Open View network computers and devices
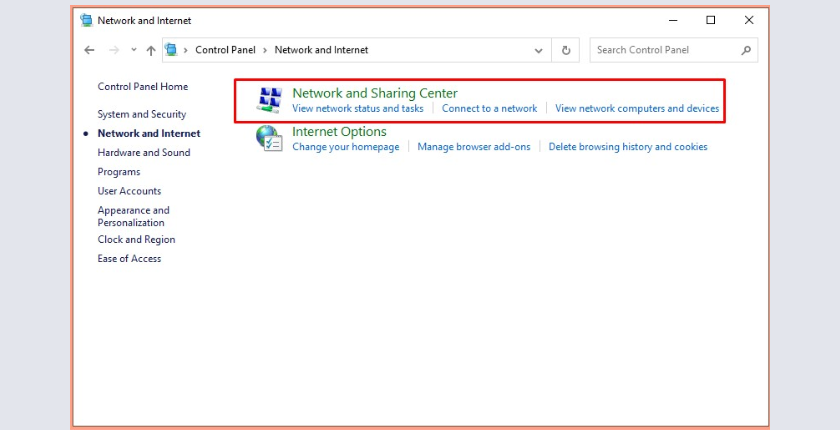Viewport: 840px width, 430px height. point(637,109)
